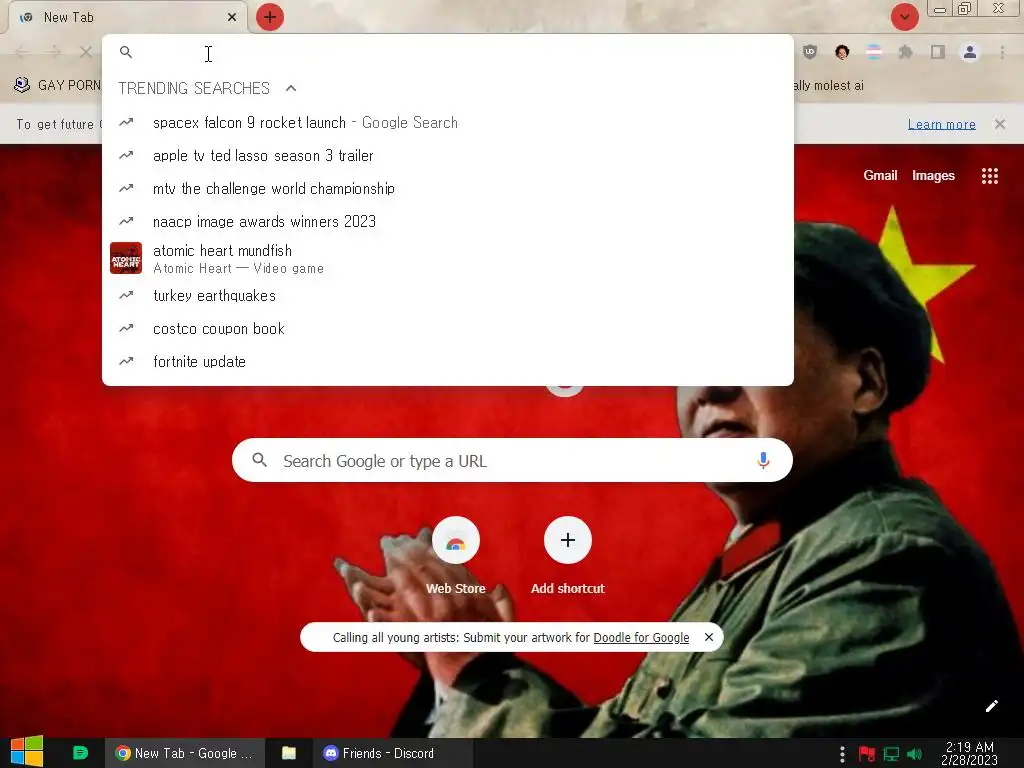Viewport: 1024px width, 768px height.
Task: Open the tab search red dropdown button
Action: pos(904,17)
